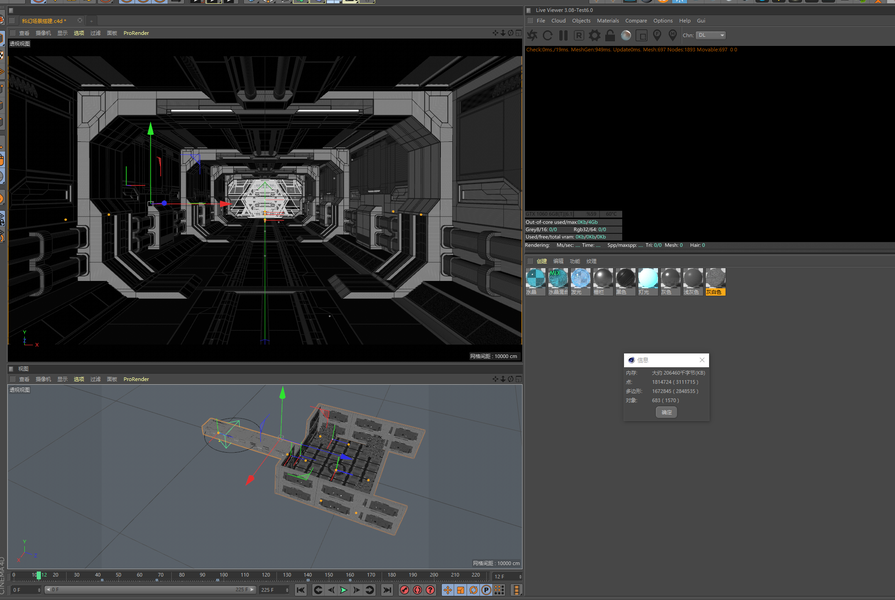Open ProRender menu in top viewport
The height and width of the screenshot is (600, 895).
[136, 33]
